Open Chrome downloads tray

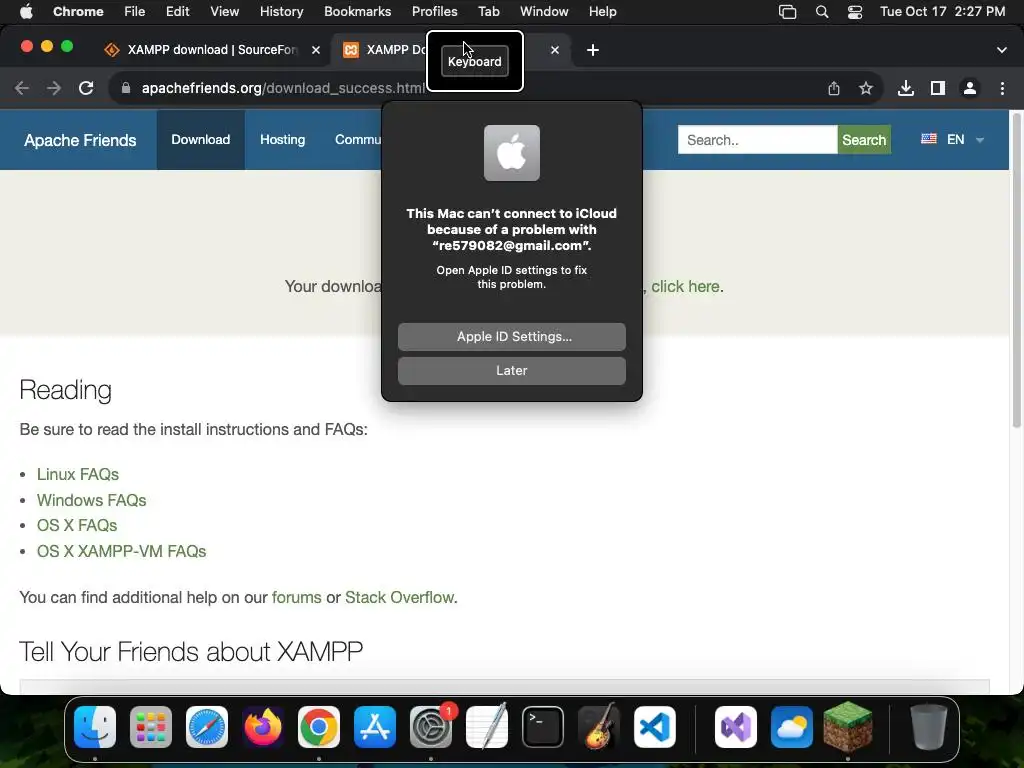click(x=906, y=88)
